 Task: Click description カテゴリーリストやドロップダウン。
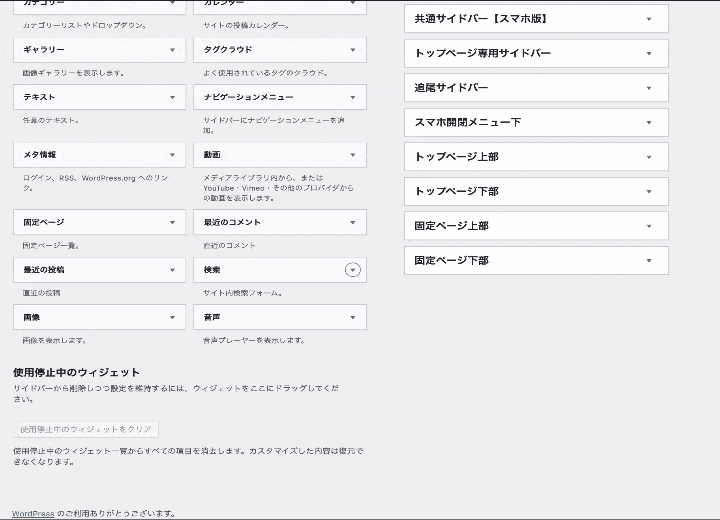coord(84,25)
